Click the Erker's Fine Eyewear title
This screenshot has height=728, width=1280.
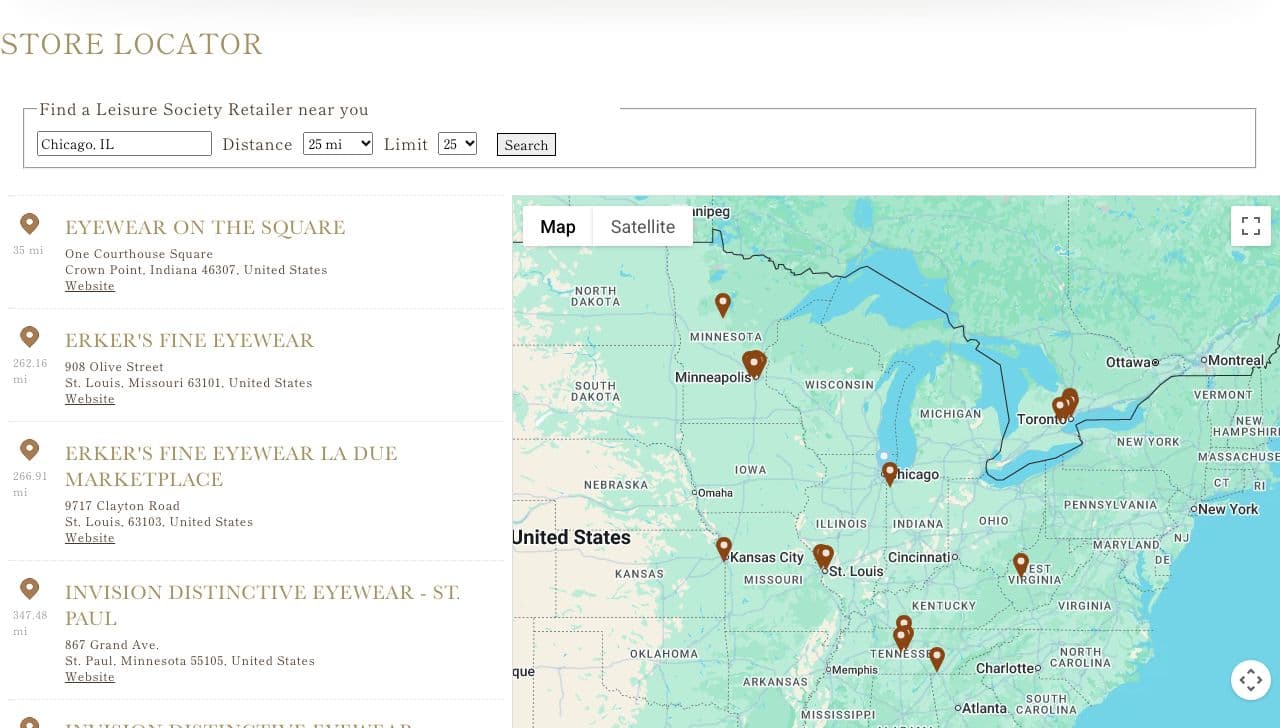coord(190,341)
